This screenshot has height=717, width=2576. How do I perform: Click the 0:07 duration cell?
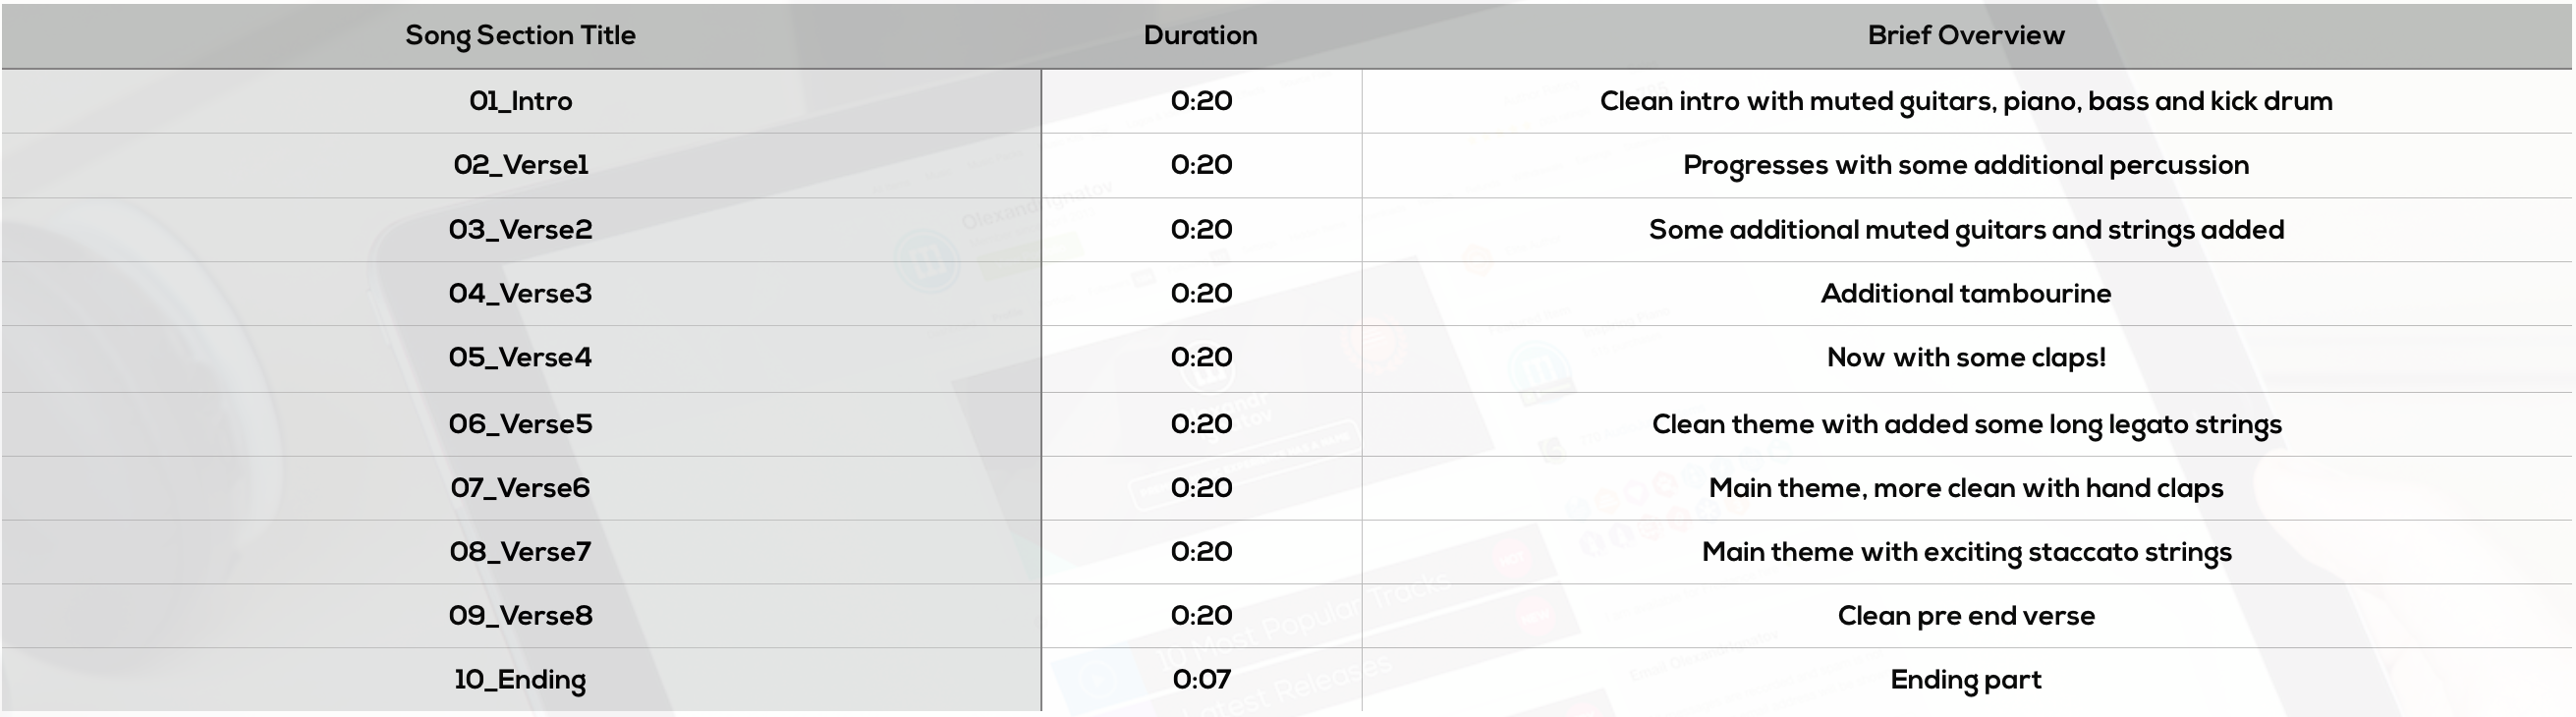[1200, 680]
